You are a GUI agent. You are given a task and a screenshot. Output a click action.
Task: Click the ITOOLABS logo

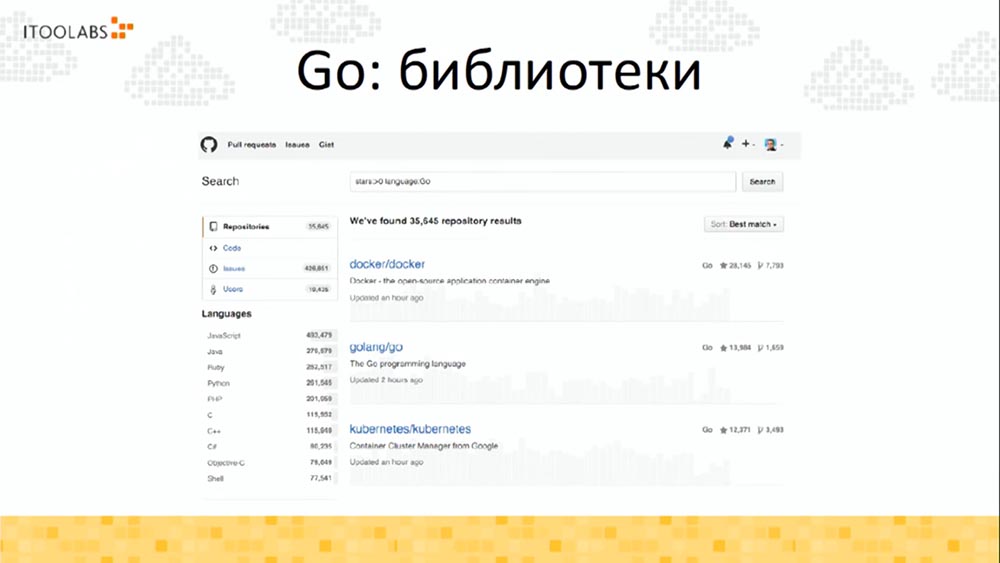point(78,29)
